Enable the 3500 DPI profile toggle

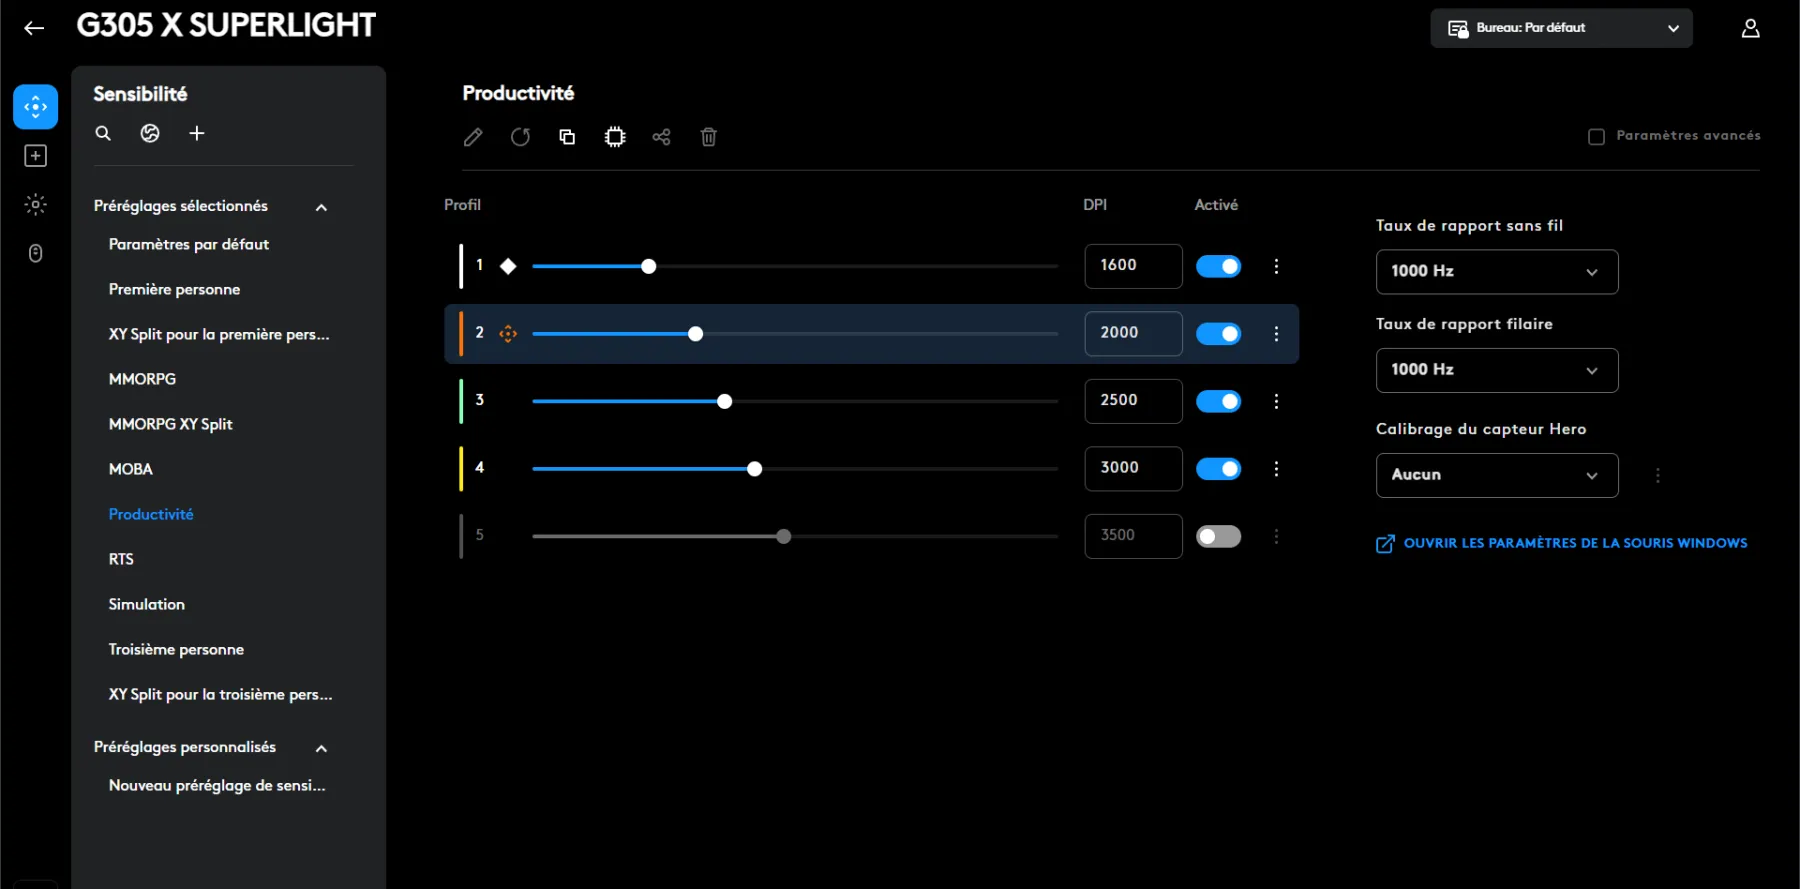(x=1218, y=537)
